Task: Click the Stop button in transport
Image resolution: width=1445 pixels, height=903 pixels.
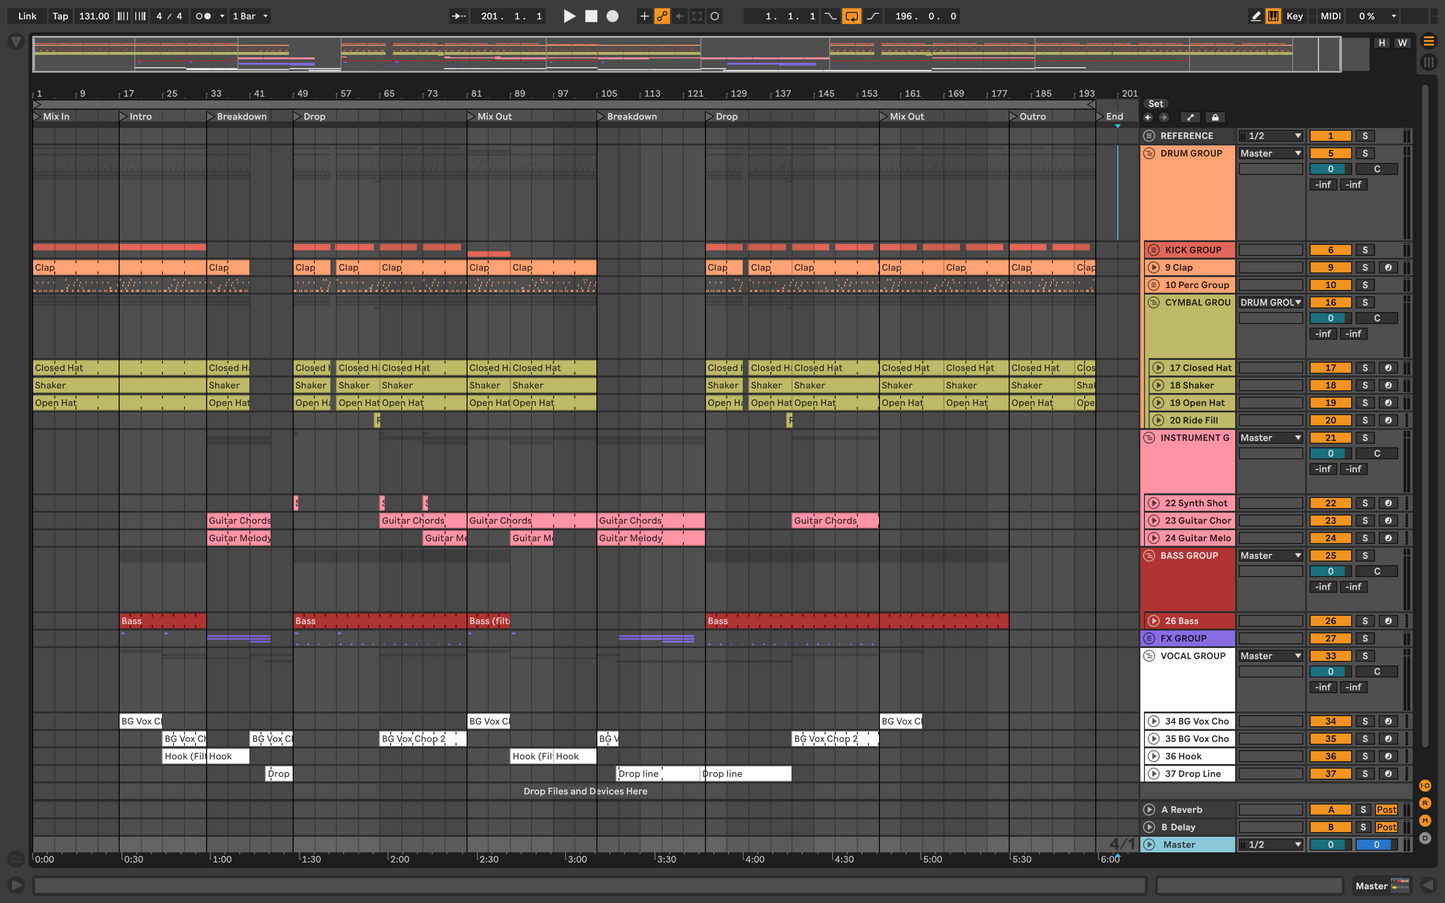Action: pyautogui.click(x=591, y=16)
